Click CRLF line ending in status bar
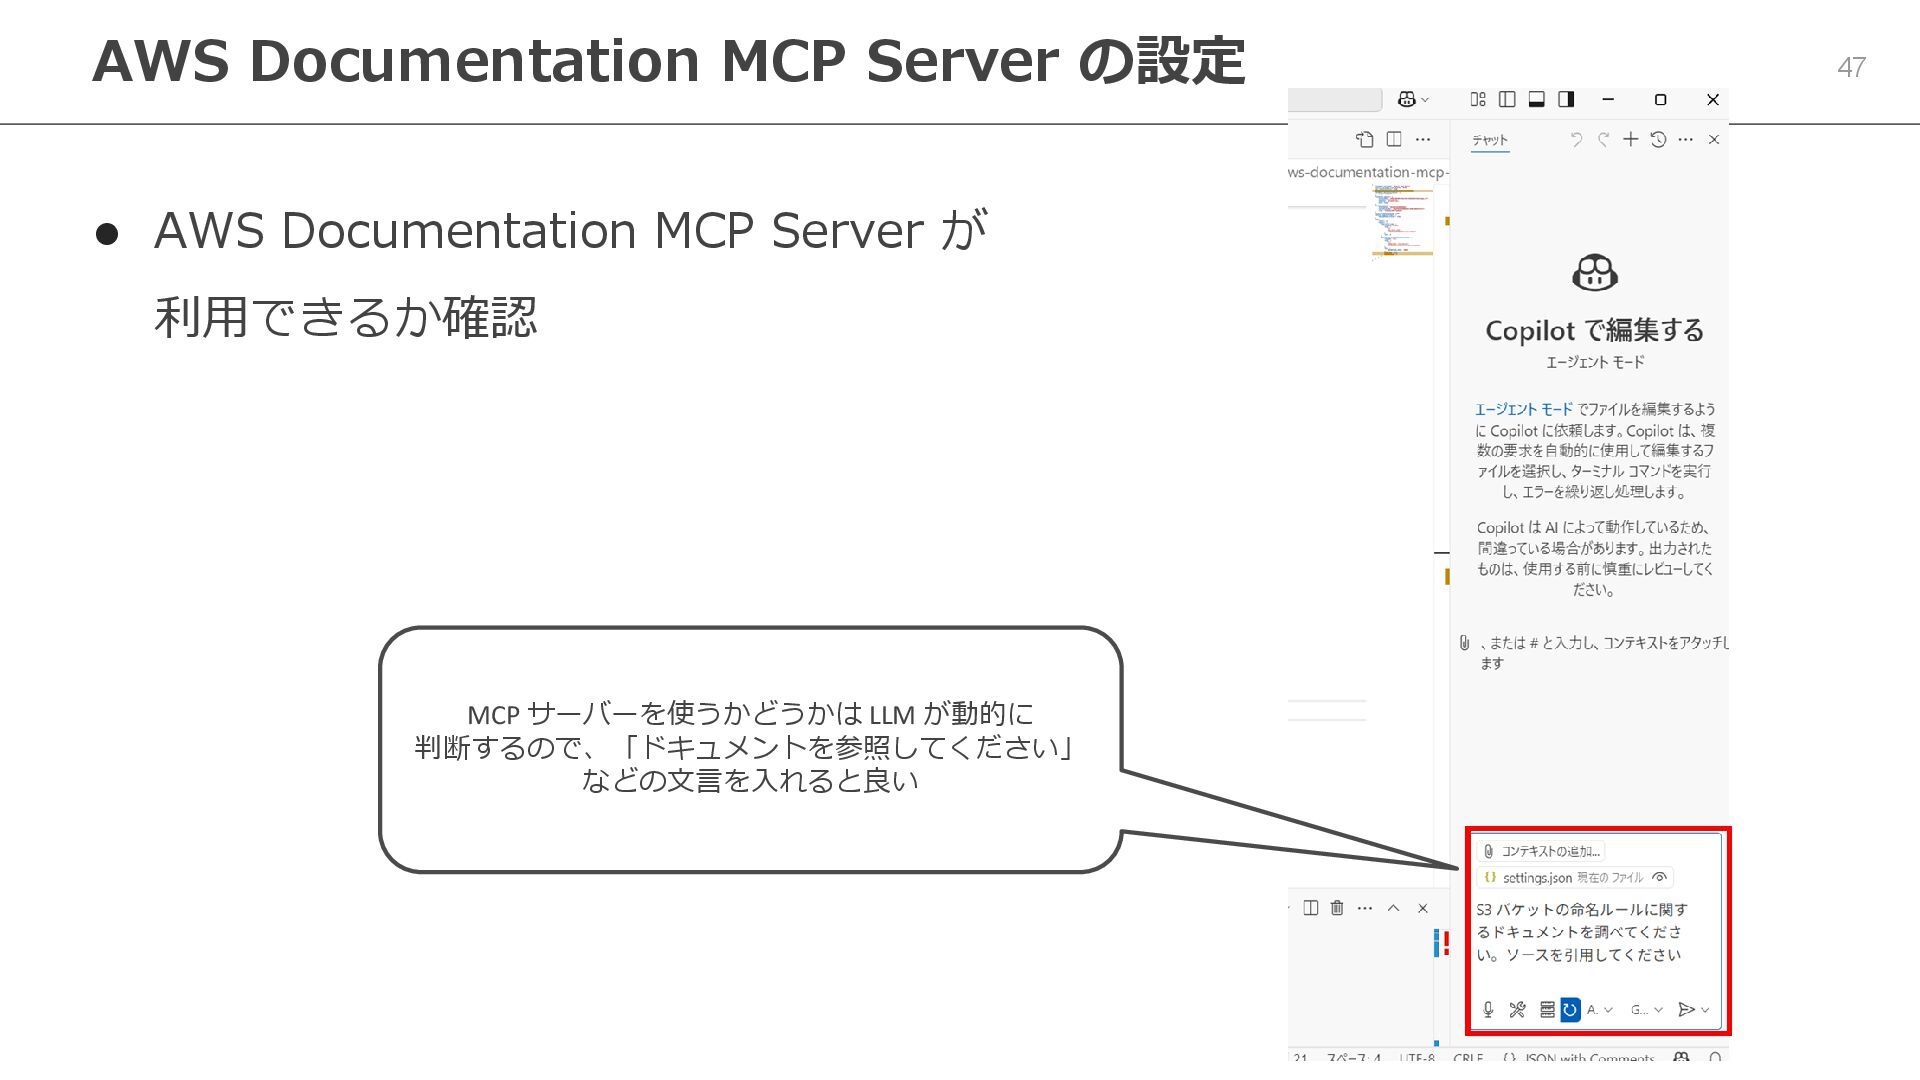 (x=1468, y=1057)
